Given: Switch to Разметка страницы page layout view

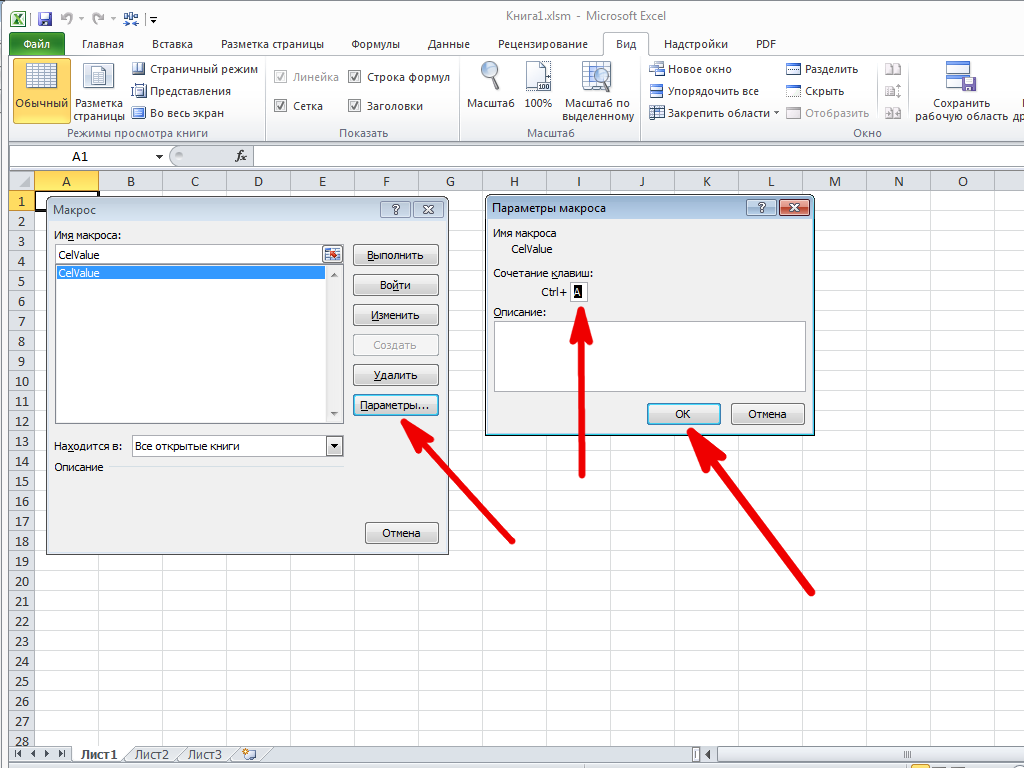Looking at the screenshot, I should click(x=99, y=91).
